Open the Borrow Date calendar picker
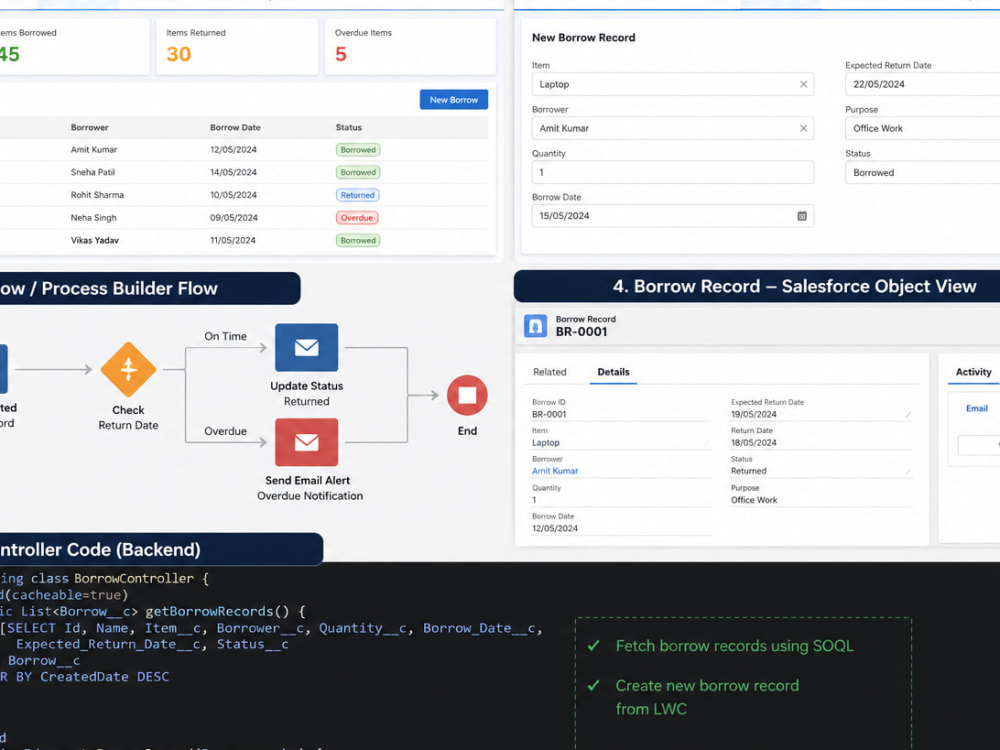The height and width of the screenshot is (750, 1000). [802, 216]
